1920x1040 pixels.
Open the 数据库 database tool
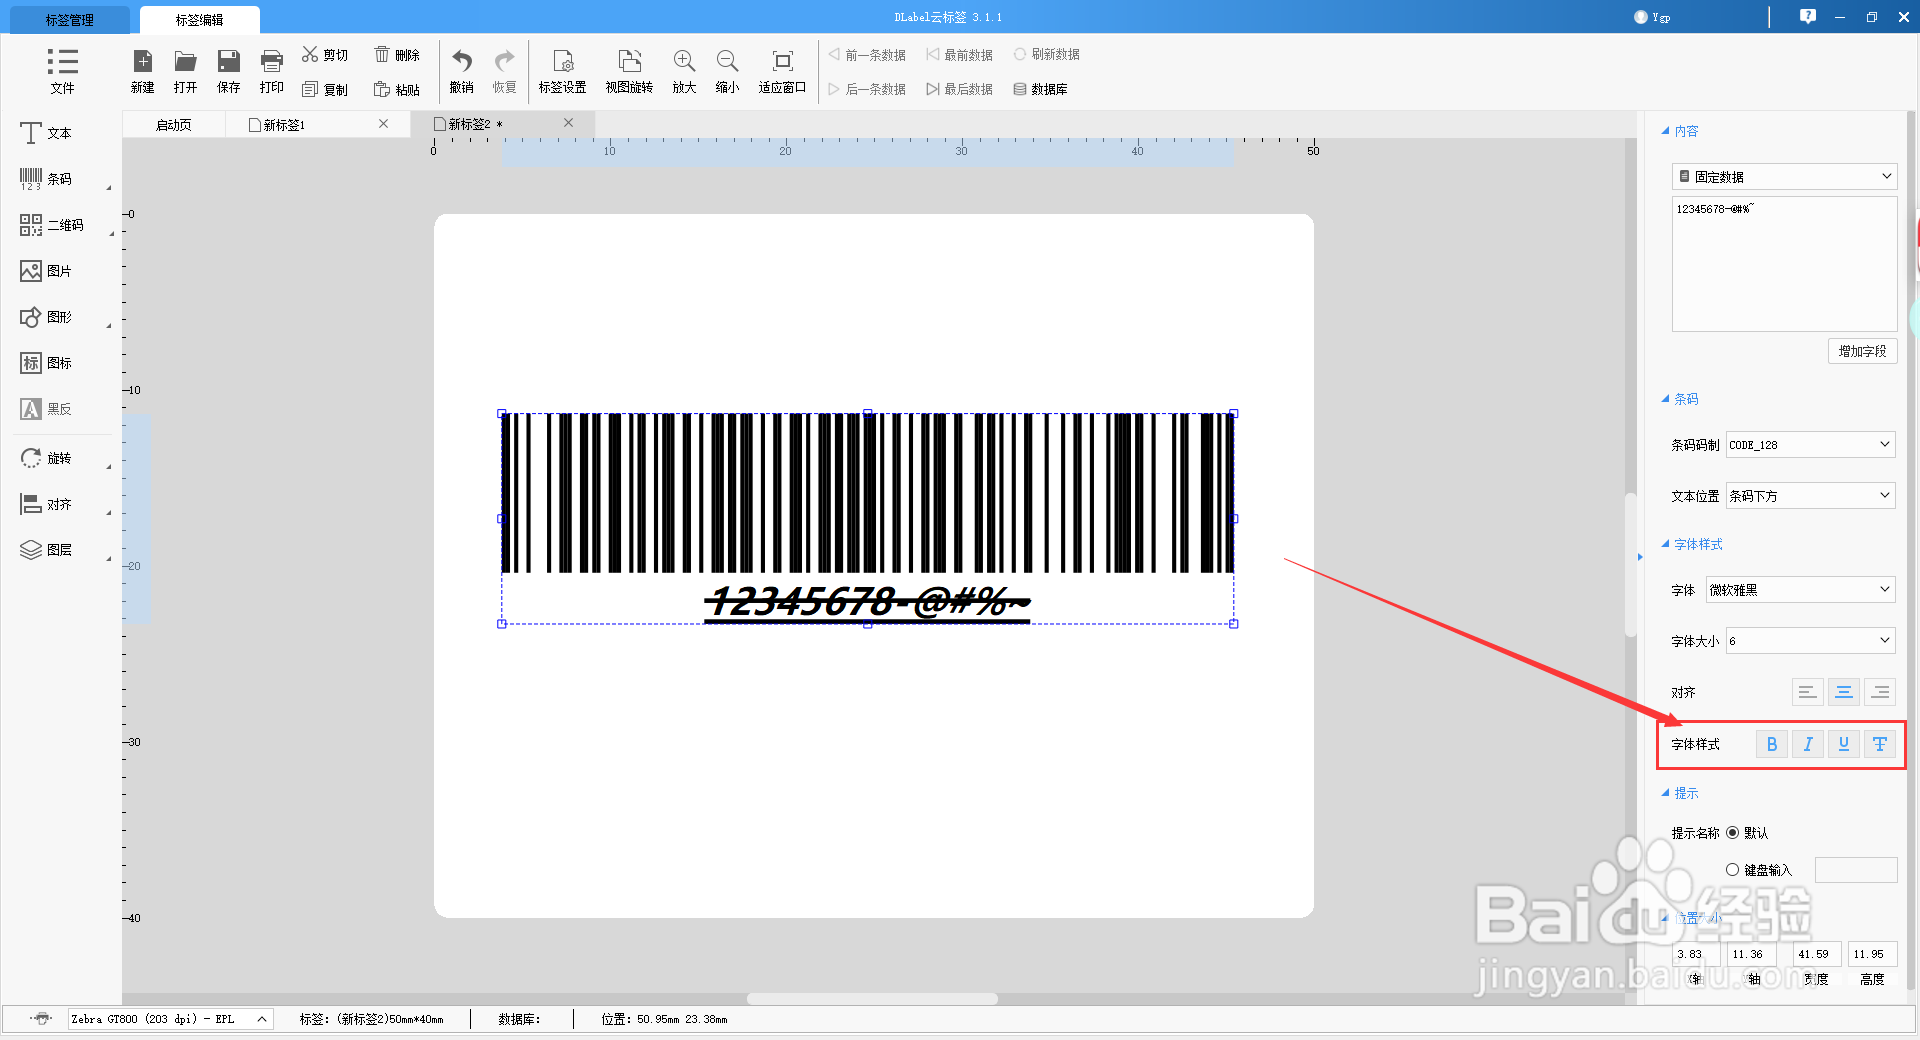tap(1040, 89)
